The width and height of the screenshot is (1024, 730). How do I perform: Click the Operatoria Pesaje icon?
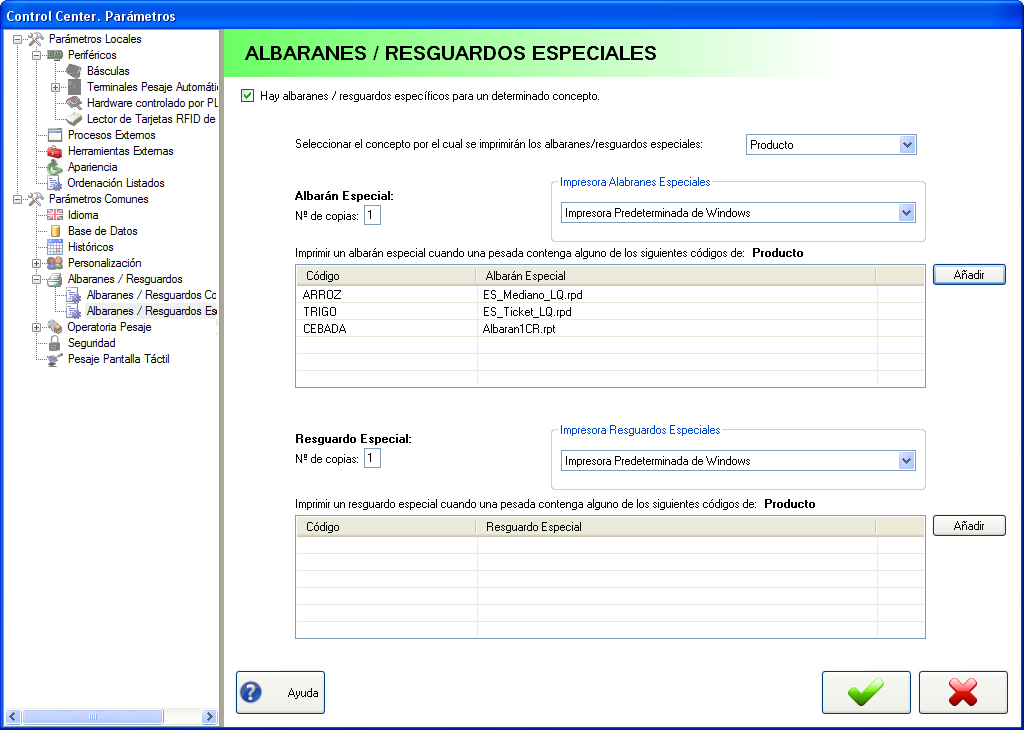[55, 327]
